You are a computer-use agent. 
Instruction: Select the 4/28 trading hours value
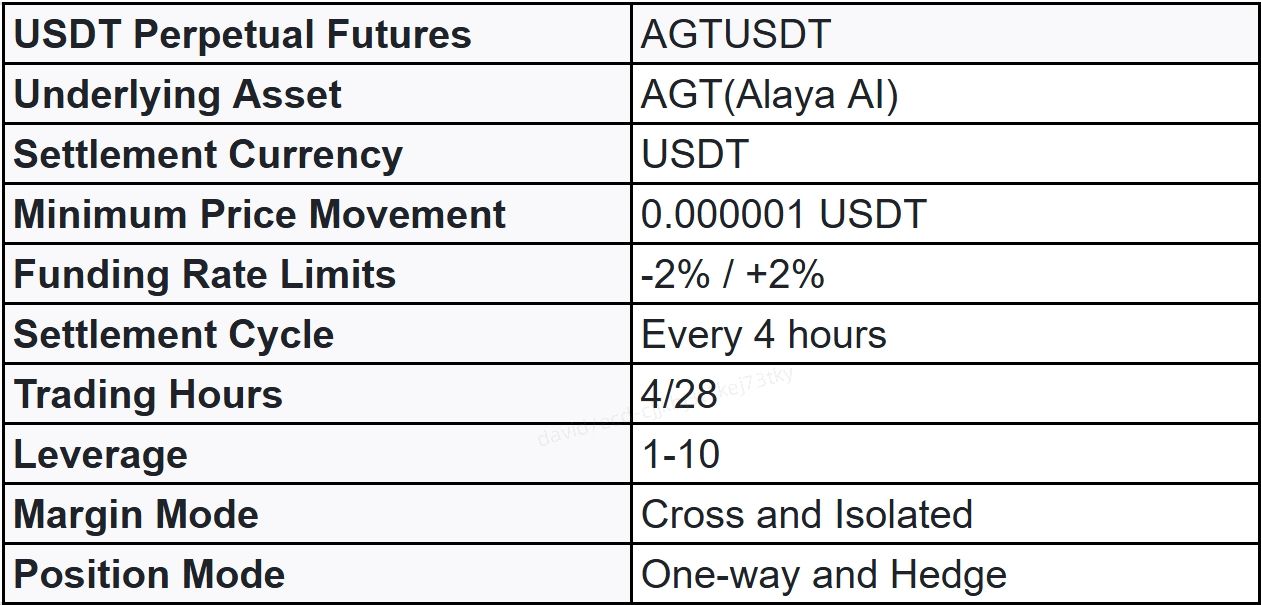point(680,394)
